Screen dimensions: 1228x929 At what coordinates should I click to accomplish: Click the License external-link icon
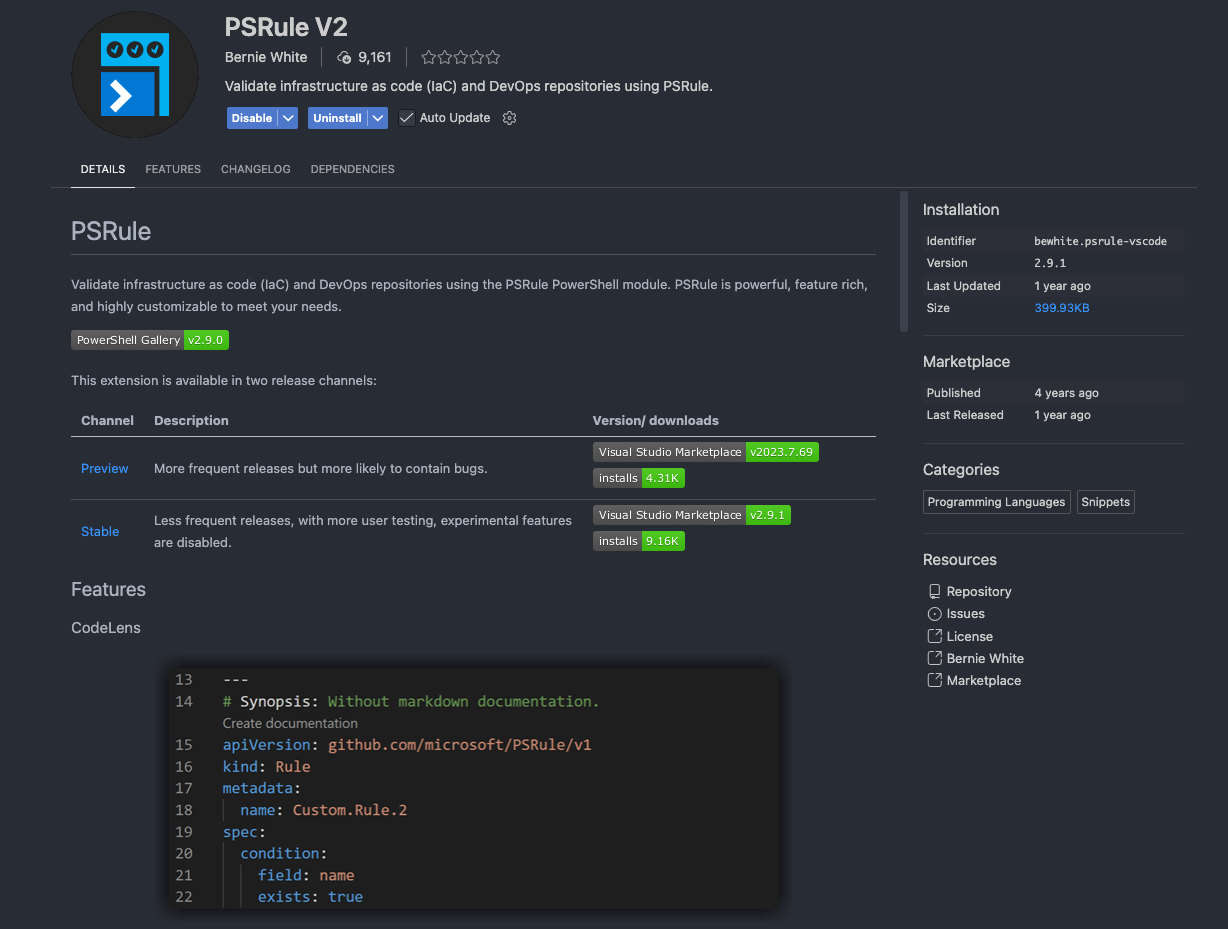click(x=935, y=636)
